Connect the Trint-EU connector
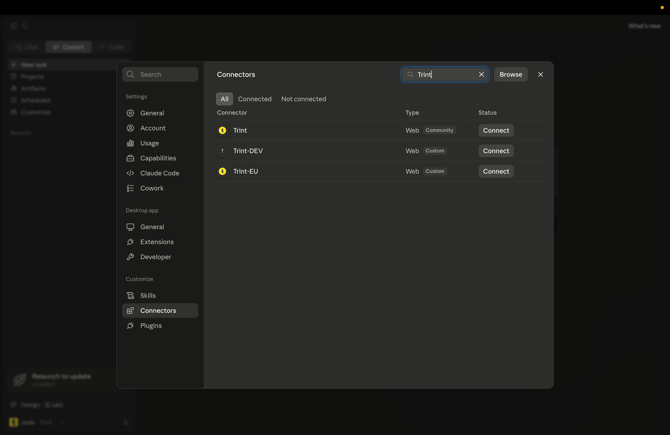Image resolution: width=670 pixels, height=435 pixels. [496, 171]
